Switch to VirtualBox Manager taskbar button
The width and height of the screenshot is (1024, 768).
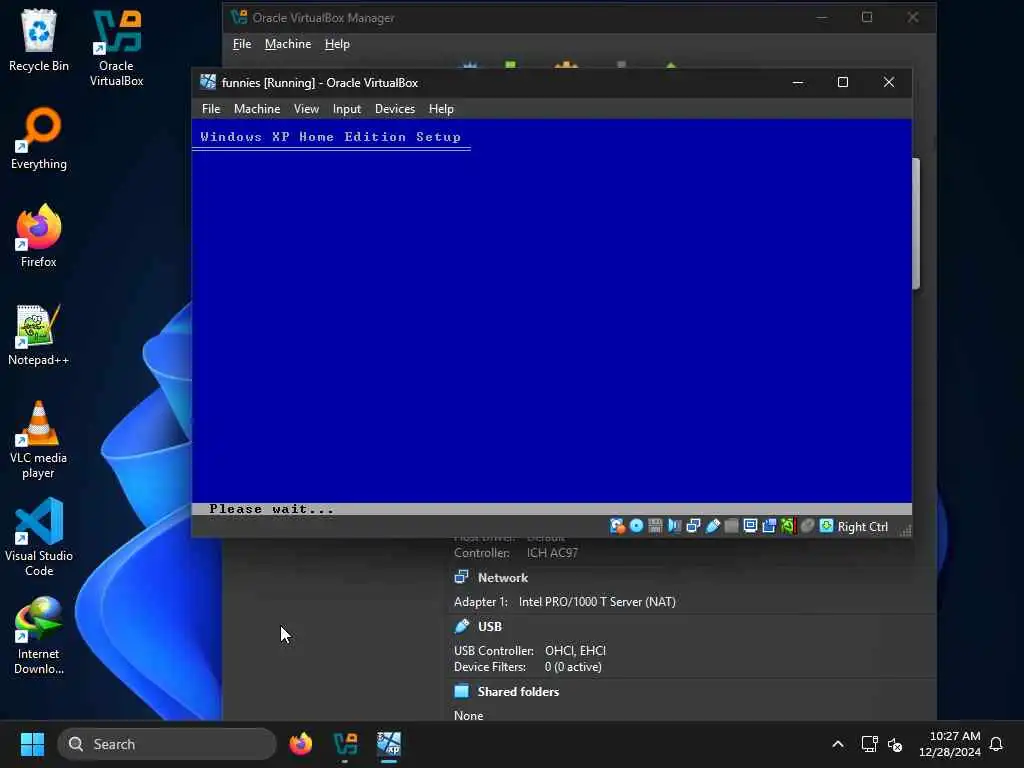coord(345,744)
